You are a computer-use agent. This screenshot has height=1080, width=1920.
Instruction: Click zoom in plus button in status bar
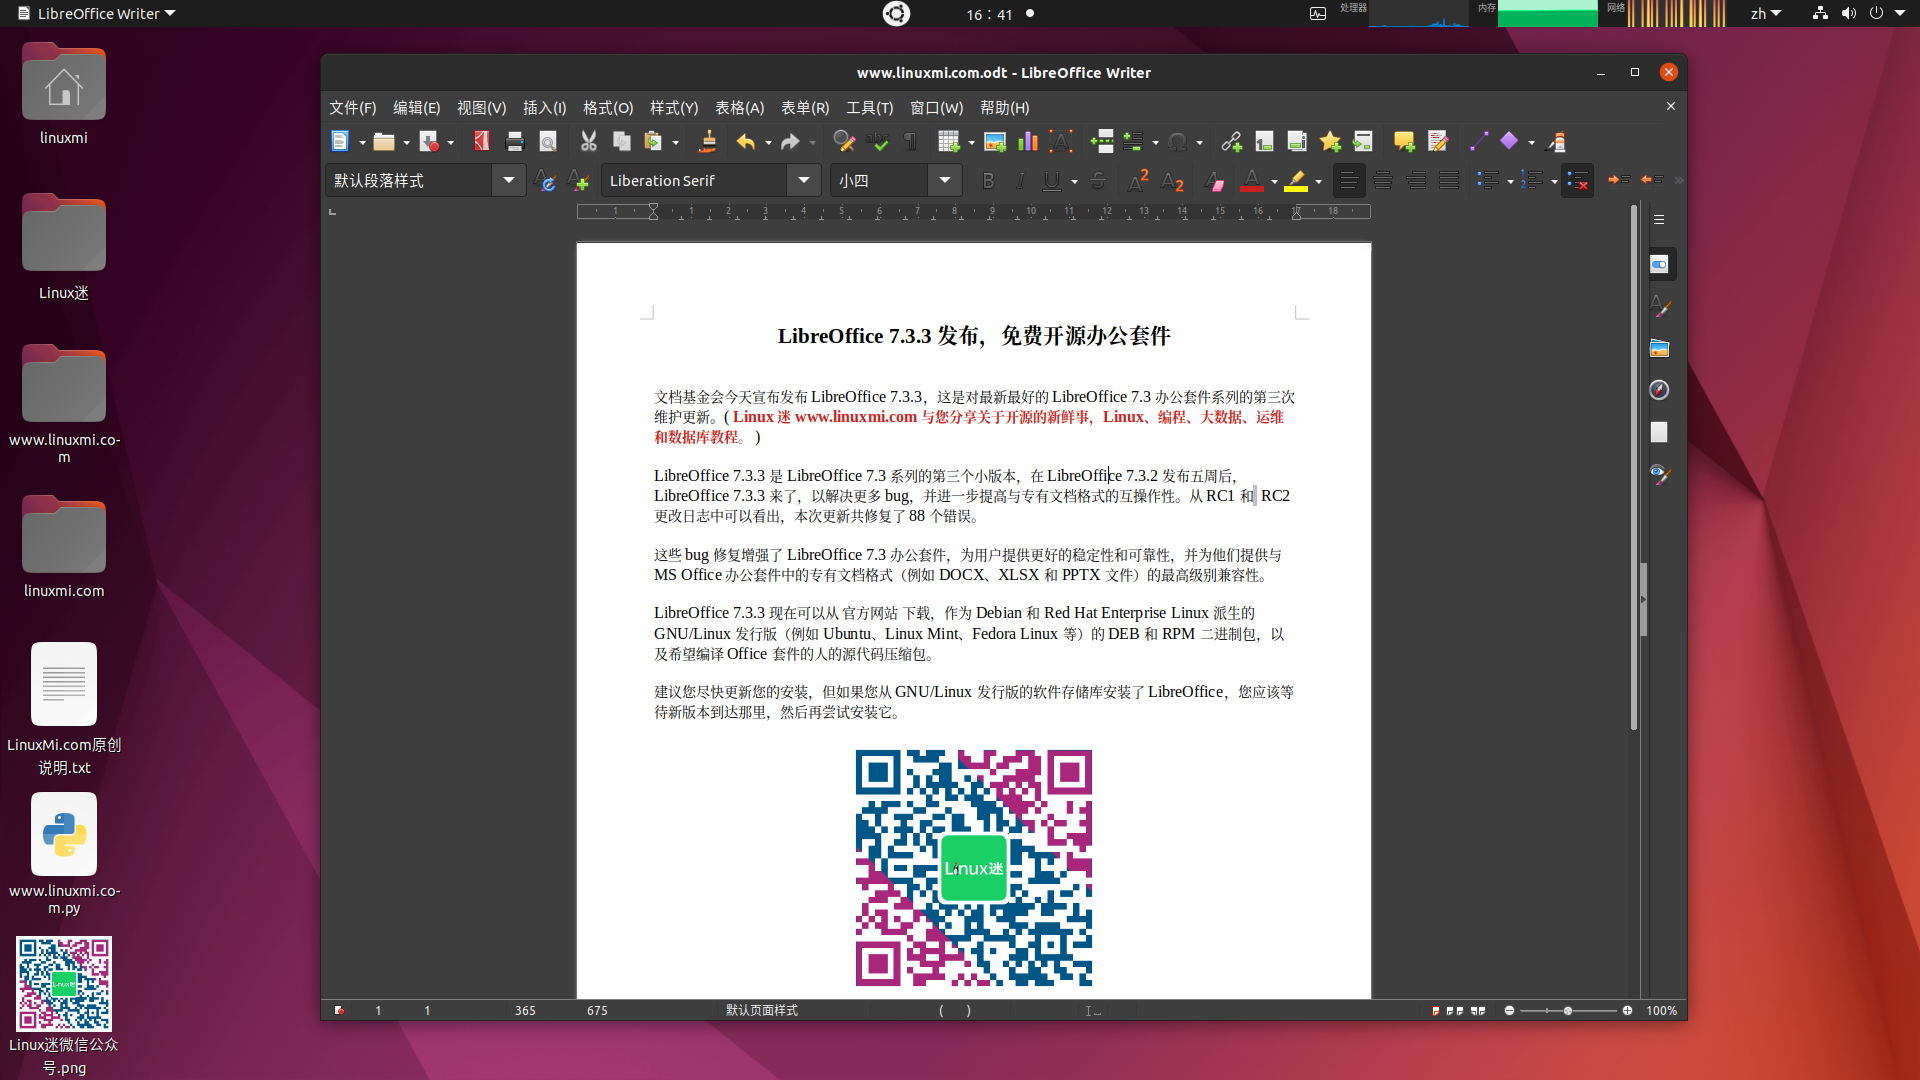(1628, 1011)
